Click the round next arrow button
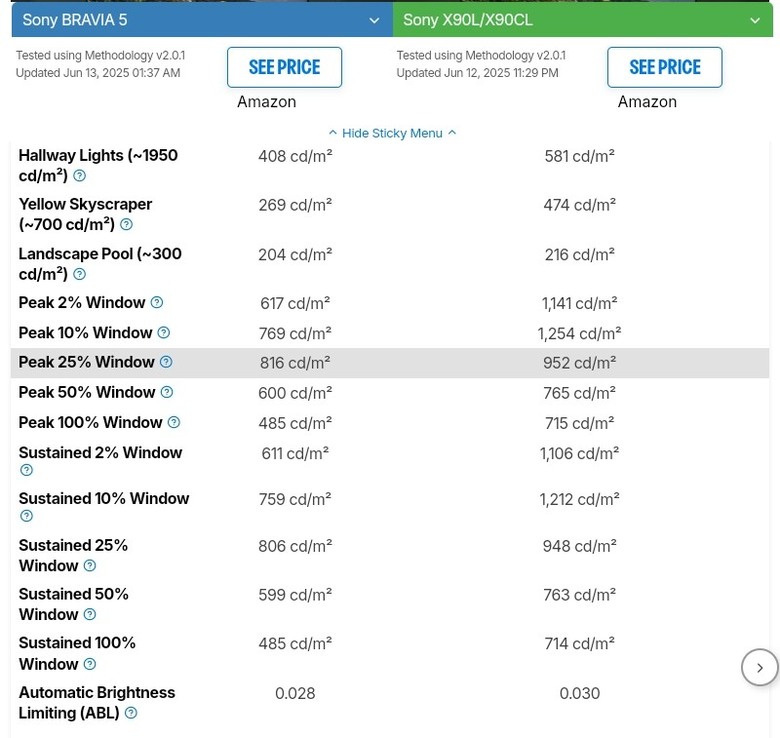 point(759,667)
